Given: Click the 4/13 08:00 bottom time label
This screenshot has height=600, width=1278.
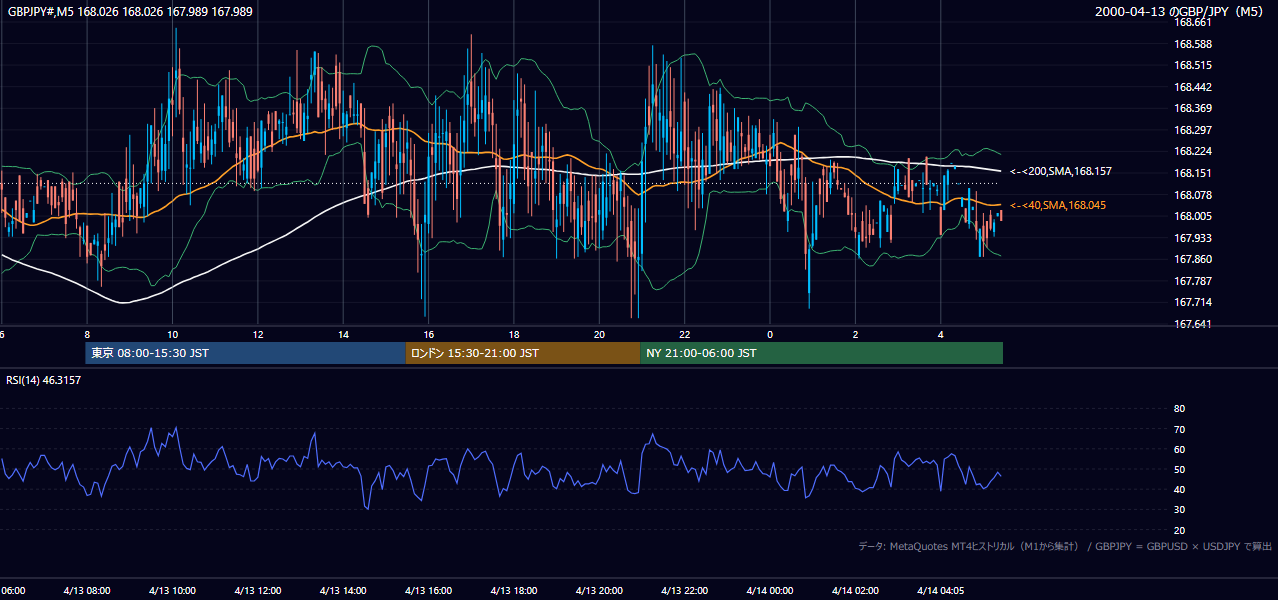Looking at the screenshot, I should tap(86, 591).
